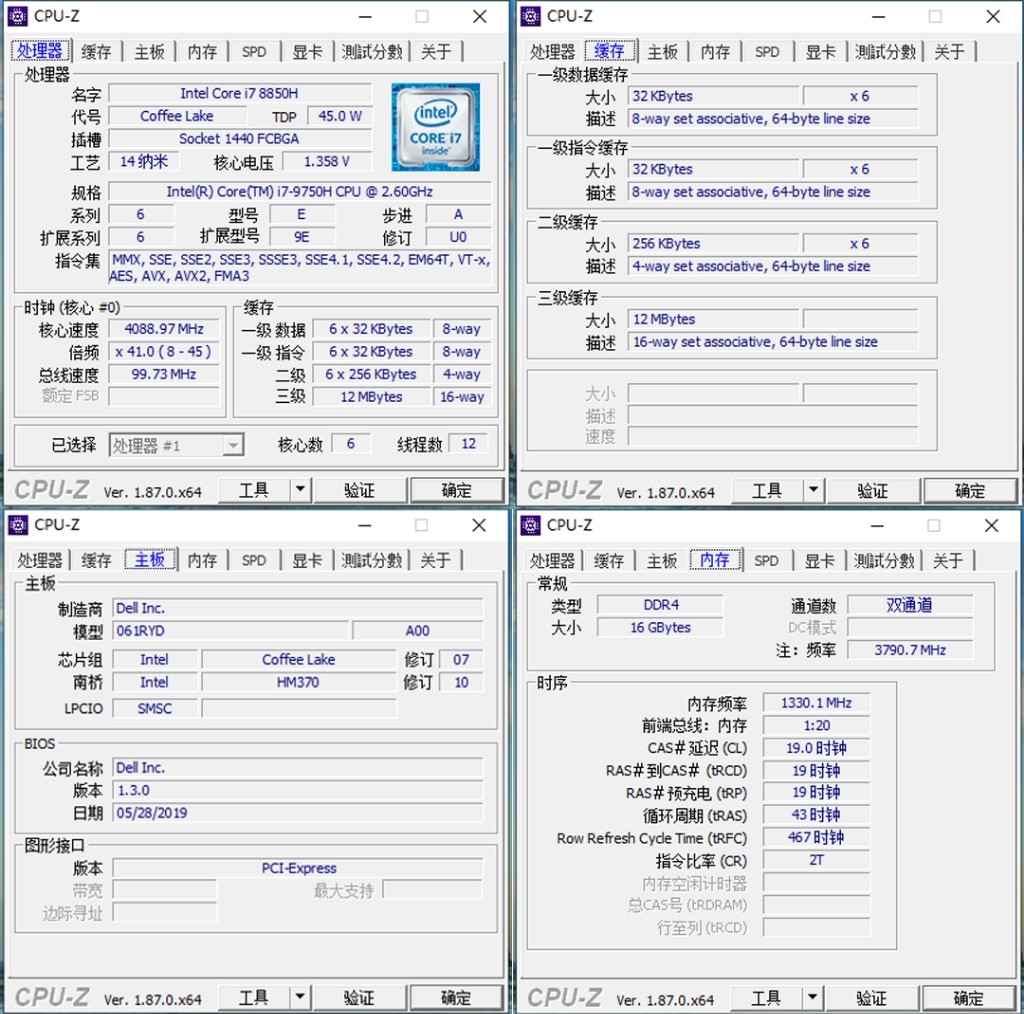Open SPD tab in processor window
This screenshot has height=1014, width=1024.
(x=254, y=52)
